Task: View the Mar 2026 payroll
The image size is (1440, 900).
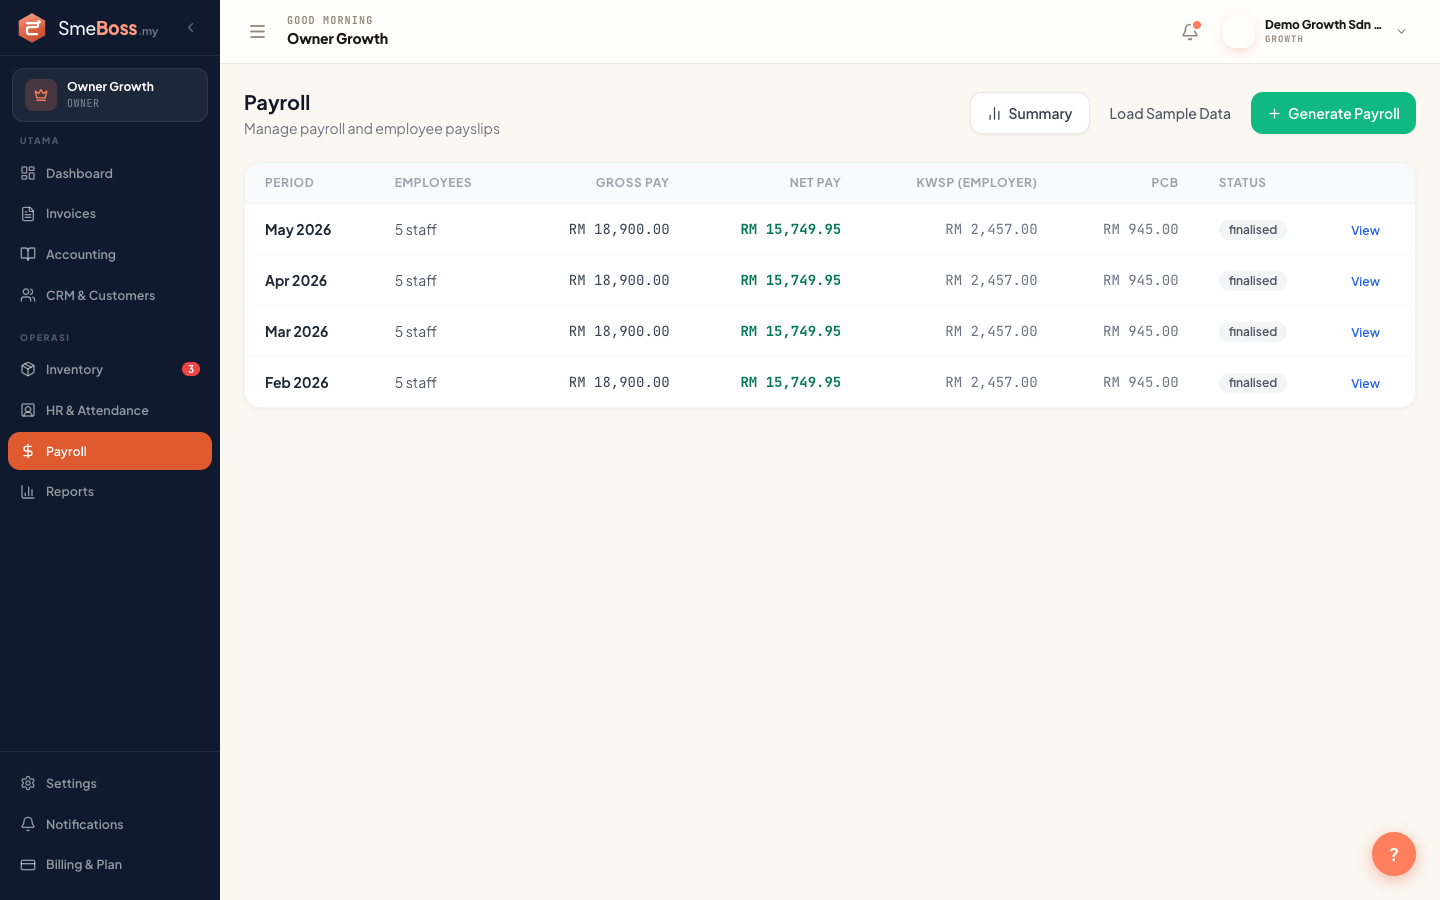Action: (x=1365, y=332)
